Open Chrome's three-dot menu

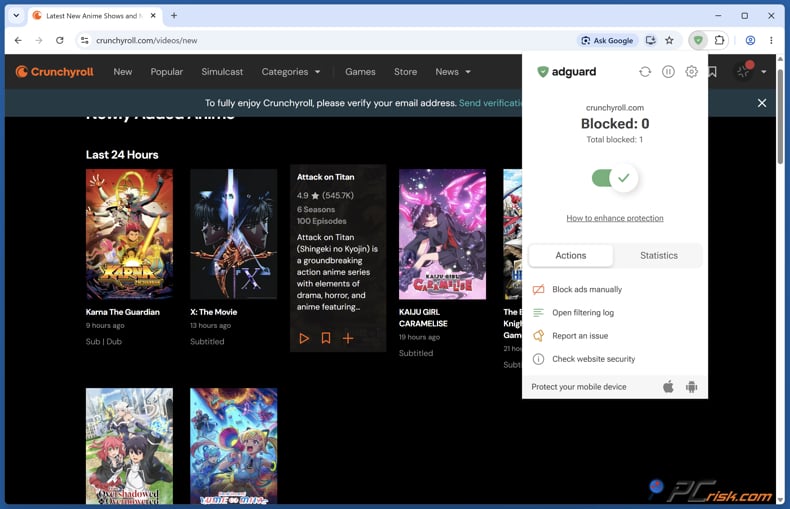coord(771,40)
